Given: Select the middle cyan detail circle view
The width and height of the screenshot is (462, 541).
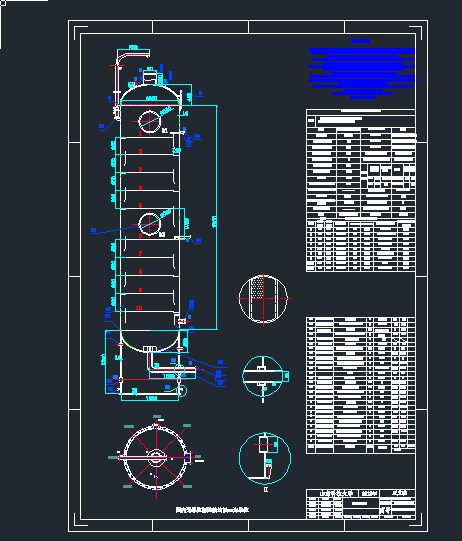Looking at the screenshot, I should coord(263,376).
